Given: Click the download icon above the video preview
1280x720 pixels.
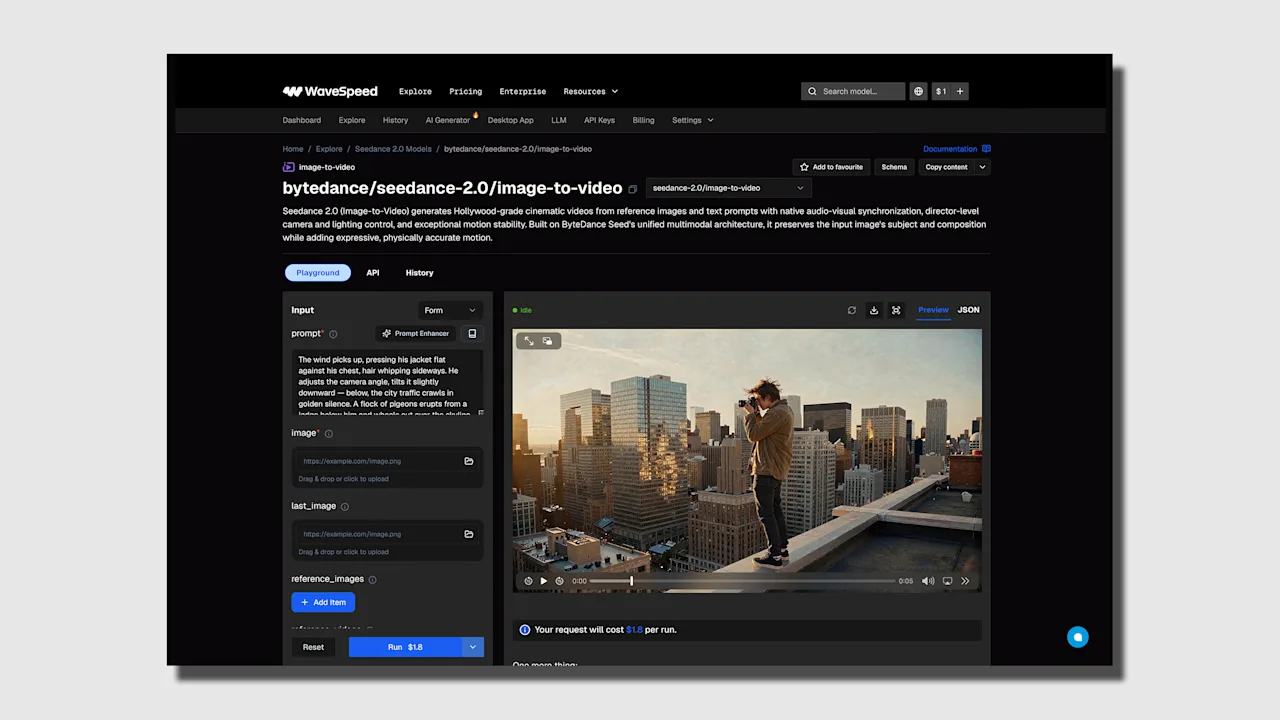Looking at the screenshot, I should (873, 310).
